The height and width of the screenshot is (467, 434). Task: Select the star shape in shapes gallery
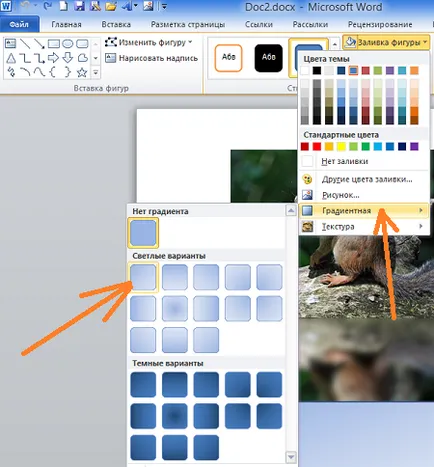[x=82, y=72]
